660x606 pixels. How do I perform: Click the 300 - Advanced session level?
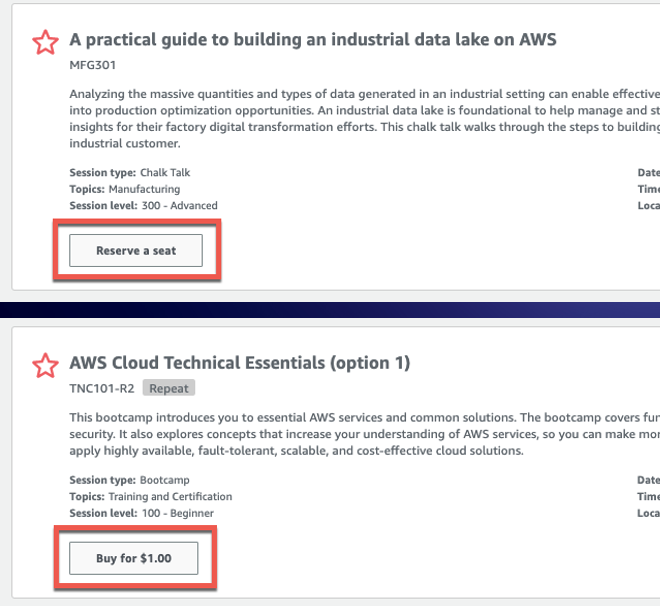180,205
